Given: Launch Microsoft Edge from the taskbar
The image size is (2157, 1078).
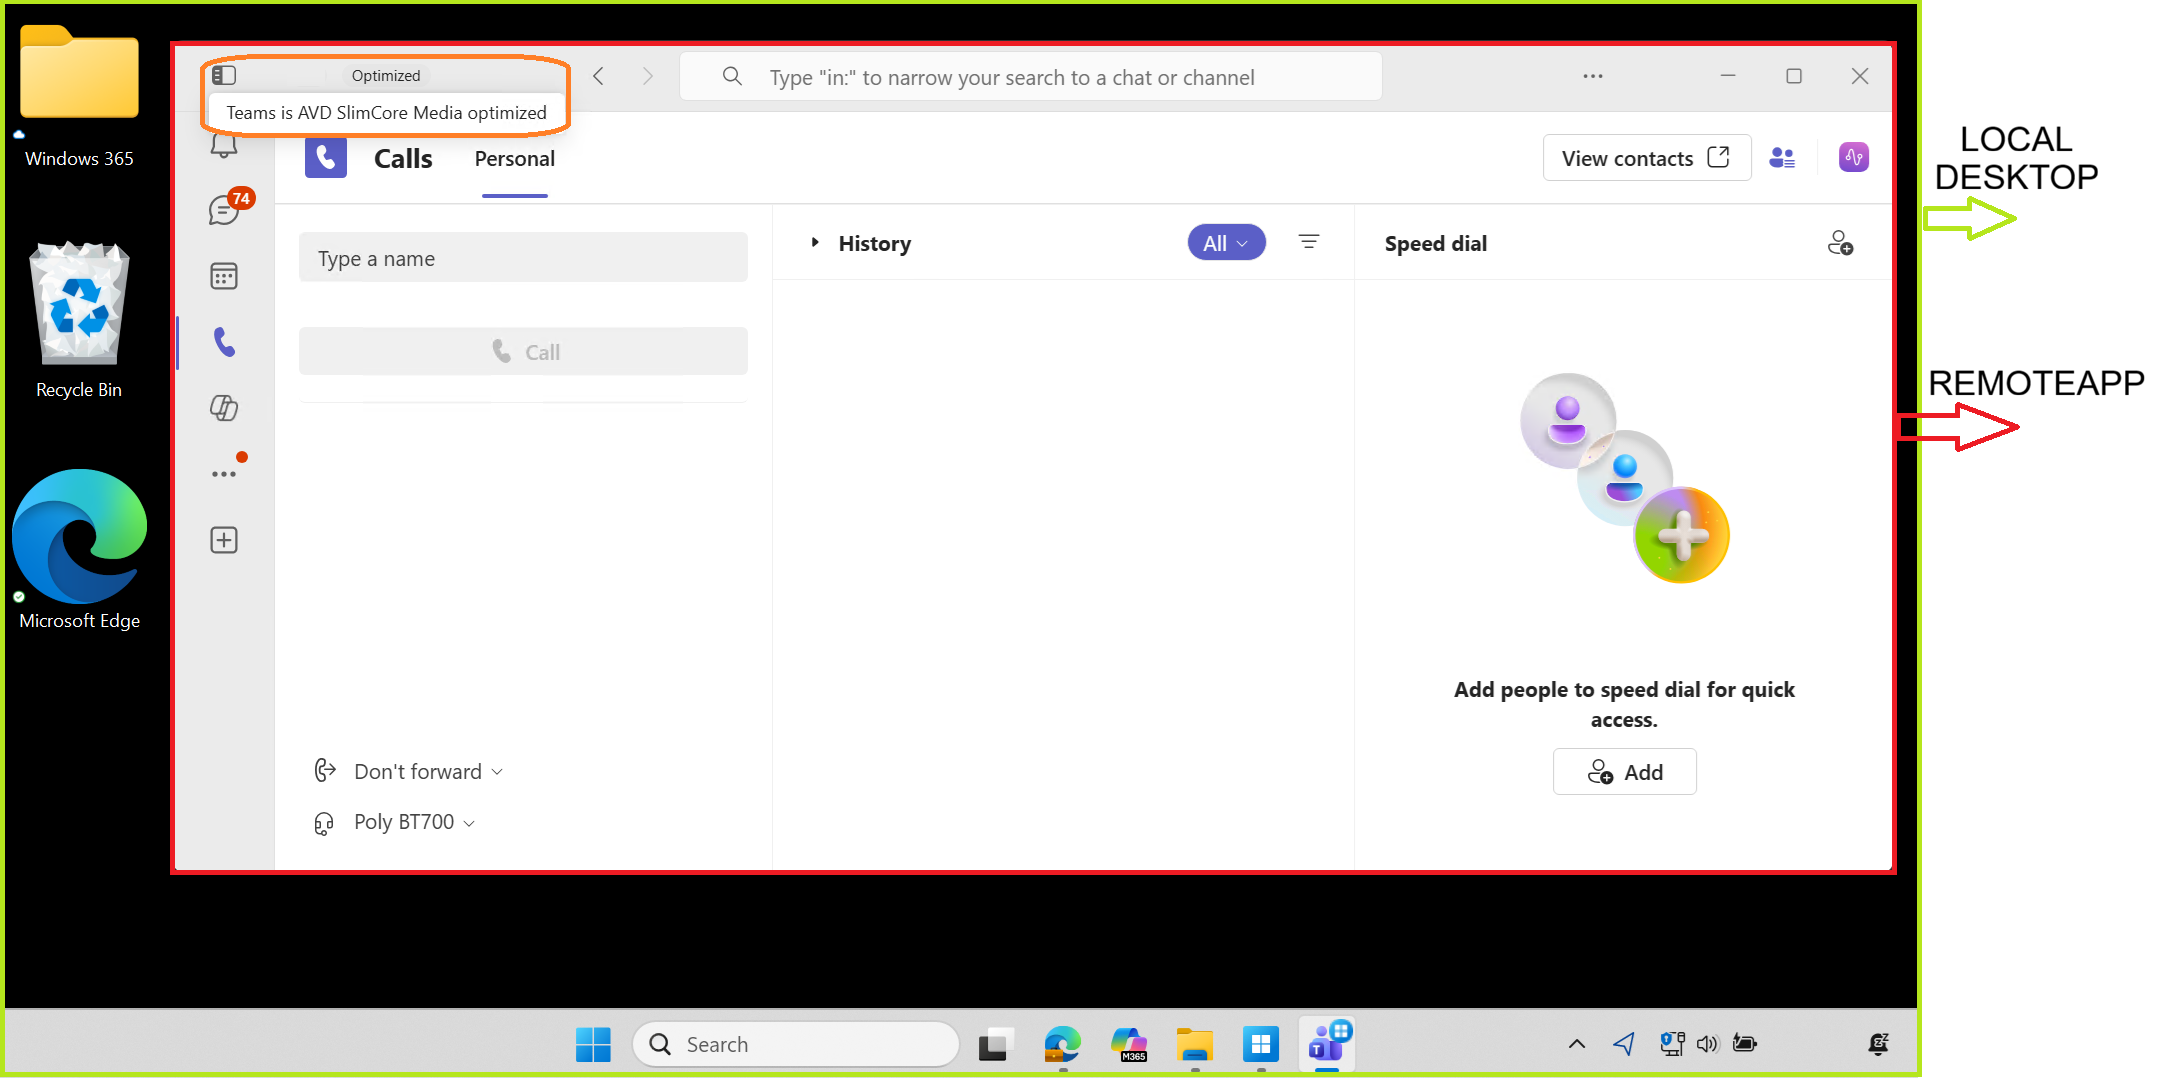Looking at the screenshot, I should 1062,1044.
